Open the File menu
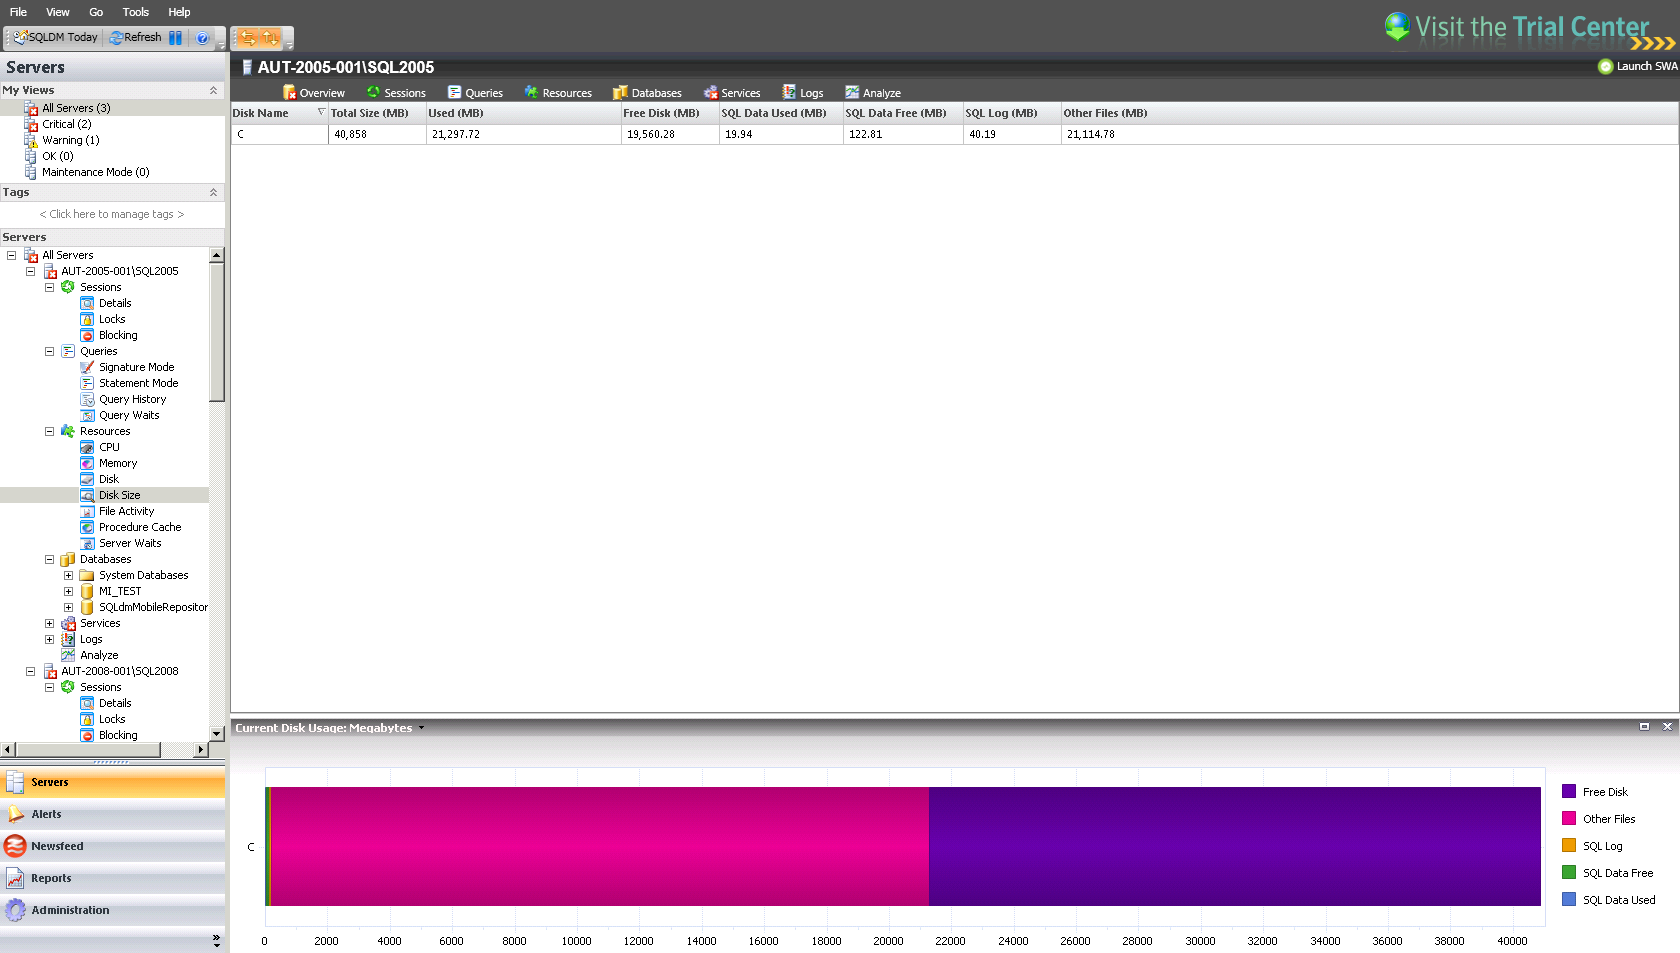 18,12
